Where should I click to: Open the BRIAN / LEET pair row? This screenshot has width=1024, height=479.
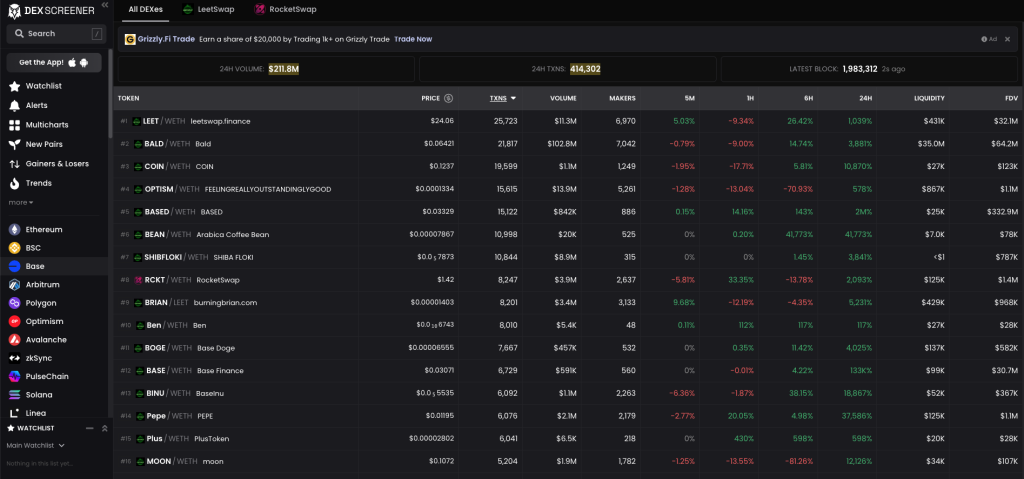[568, 303]
